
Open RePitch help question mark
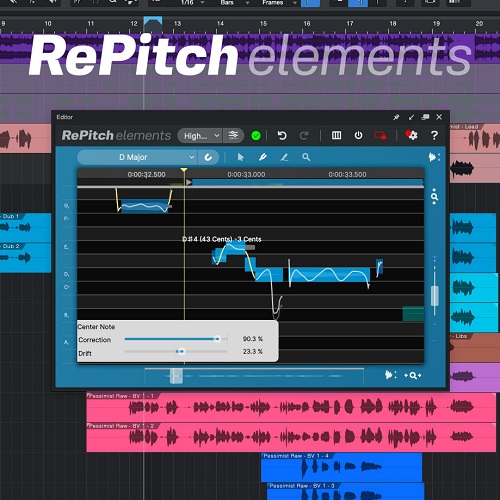tap(434, 135)
